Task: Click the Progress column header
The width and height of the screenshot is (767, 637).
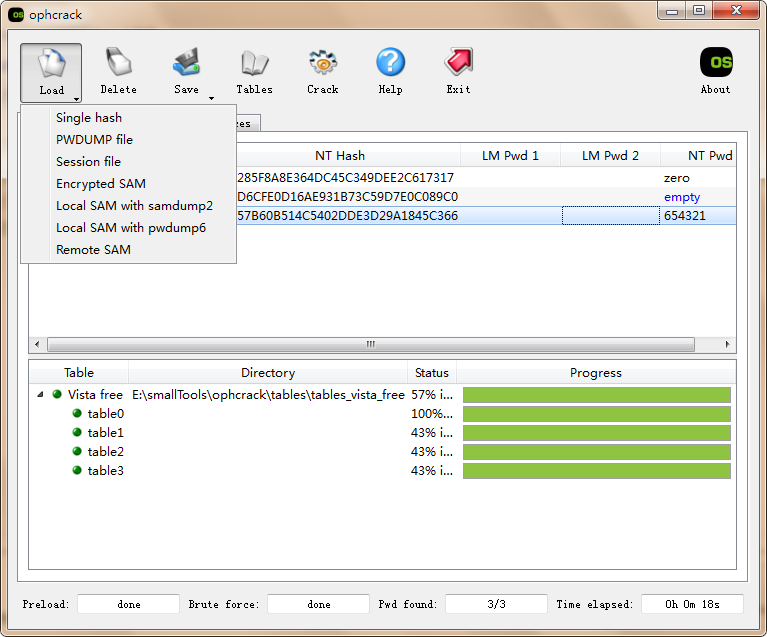Action: 595,373
